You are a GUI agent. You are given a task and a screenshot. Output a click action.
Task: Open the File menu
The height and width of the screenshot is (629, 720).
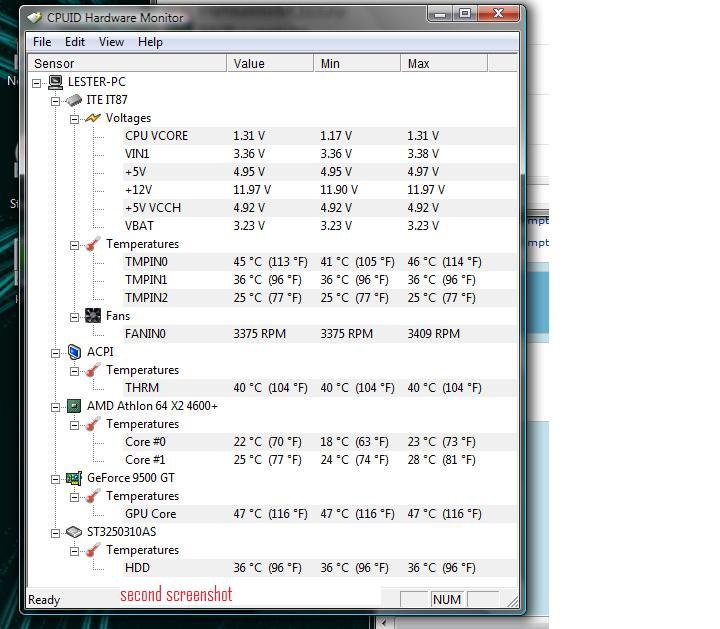pos(42,42)
